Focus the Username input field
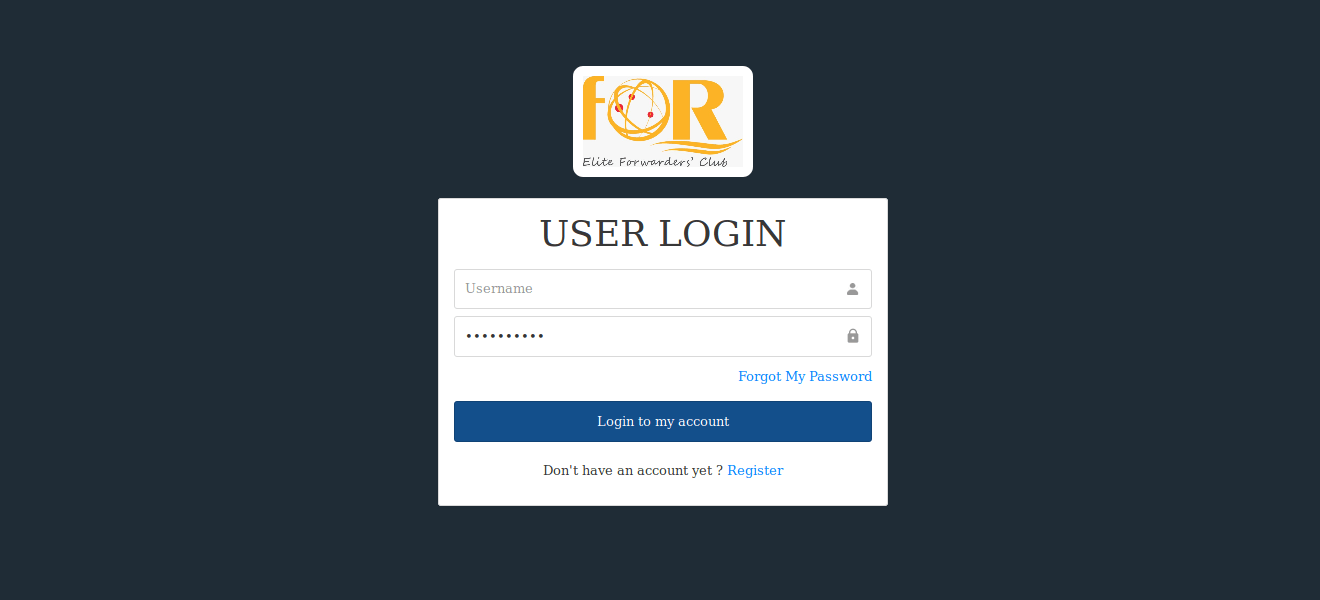 tap(662, 289)
